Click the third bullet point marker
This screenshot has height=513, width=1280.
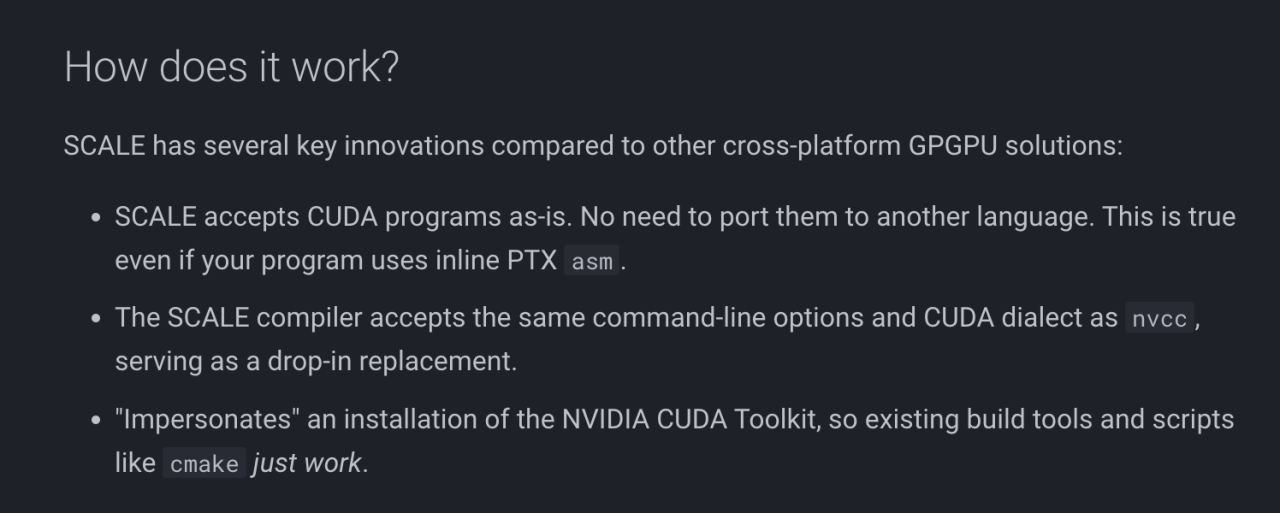[95, 420]
